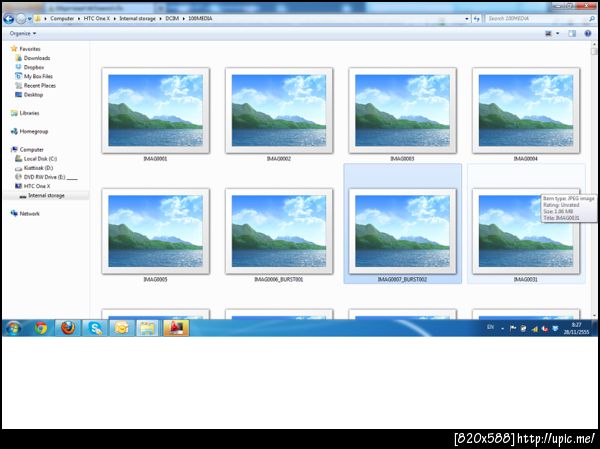Select Computer in the navigation pane
Screen dimensions: 600x449
click(x=27, y=150)
